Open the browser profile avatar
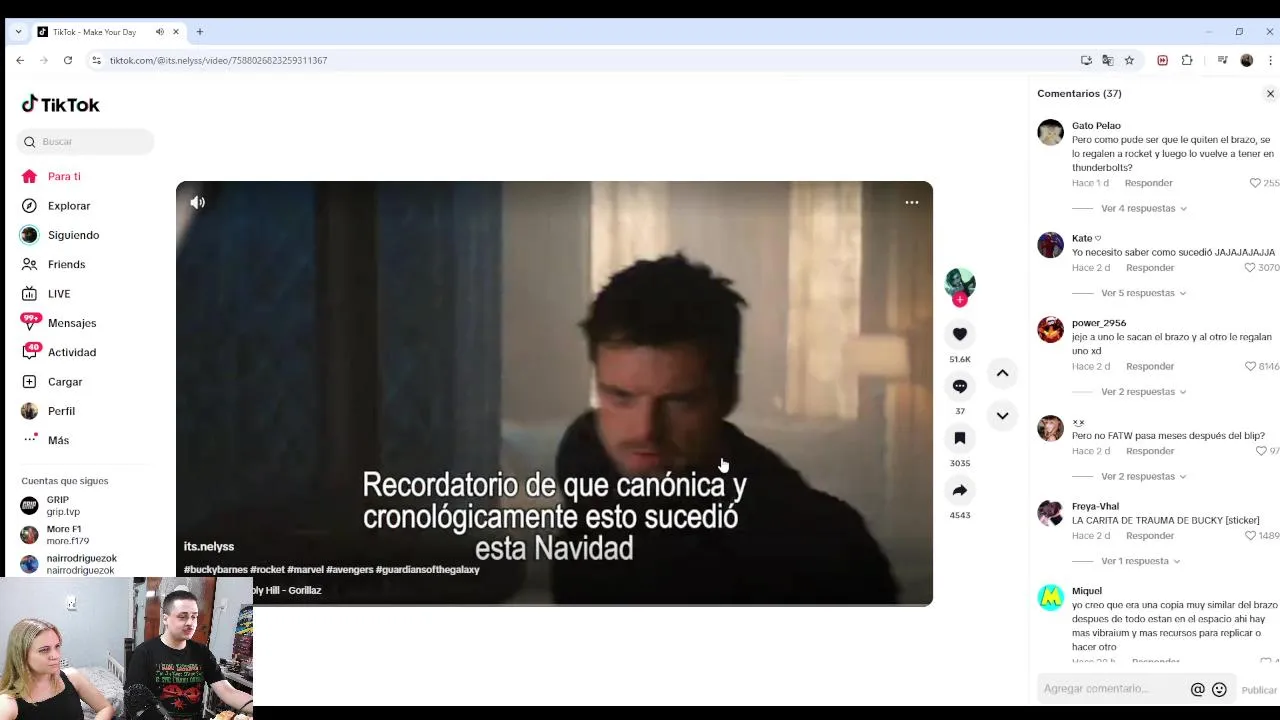Screen dimensions: 1280x720 tap(1247, 60)
